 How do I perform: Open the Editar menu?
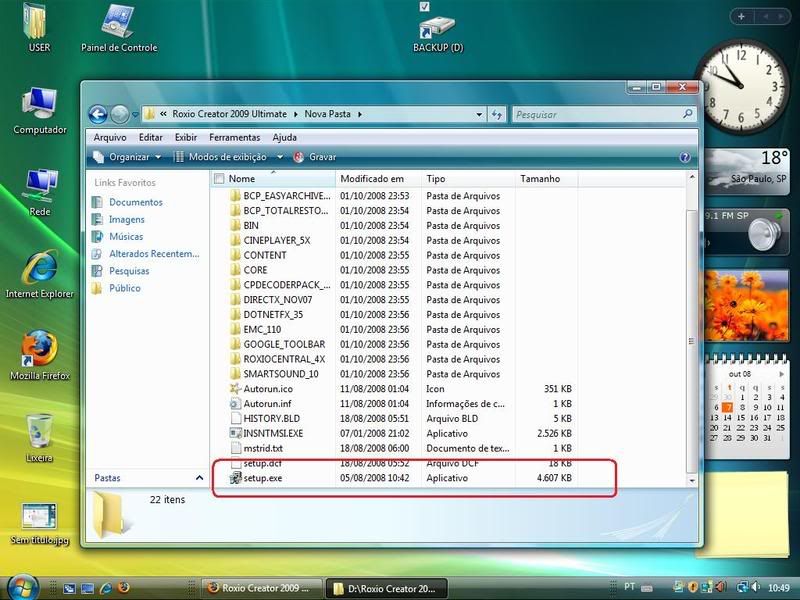(x=151, y=137)
